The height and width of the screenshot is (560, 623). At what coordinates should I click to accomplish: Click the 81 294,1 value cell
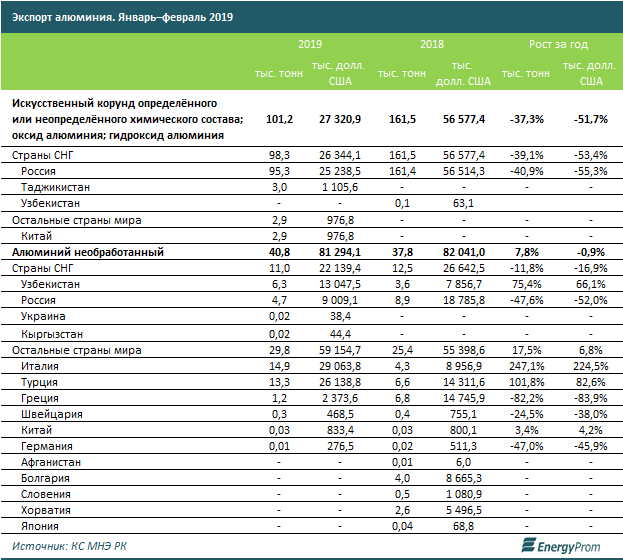click(x=338, y=253)
